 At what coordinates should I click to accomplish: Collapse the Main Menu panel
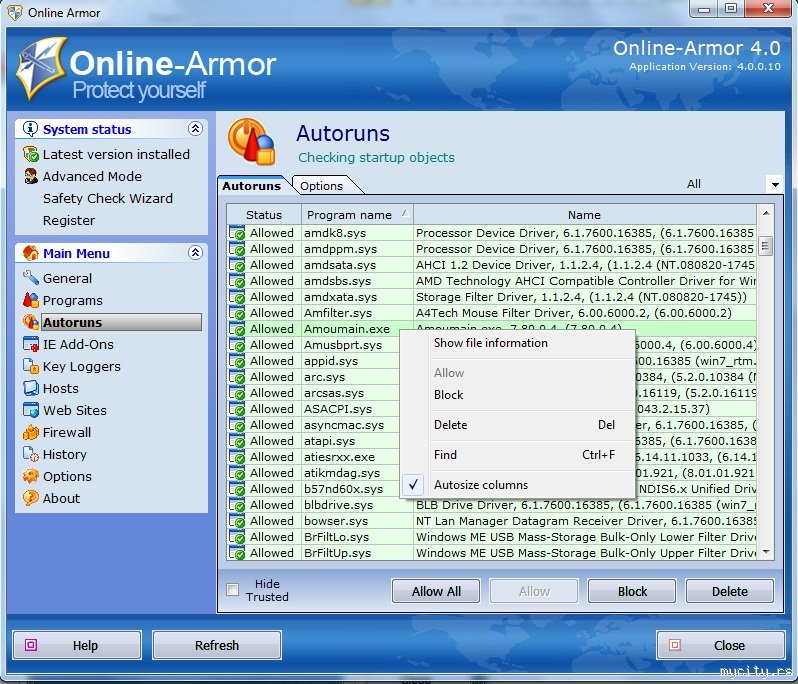(195, 252)
